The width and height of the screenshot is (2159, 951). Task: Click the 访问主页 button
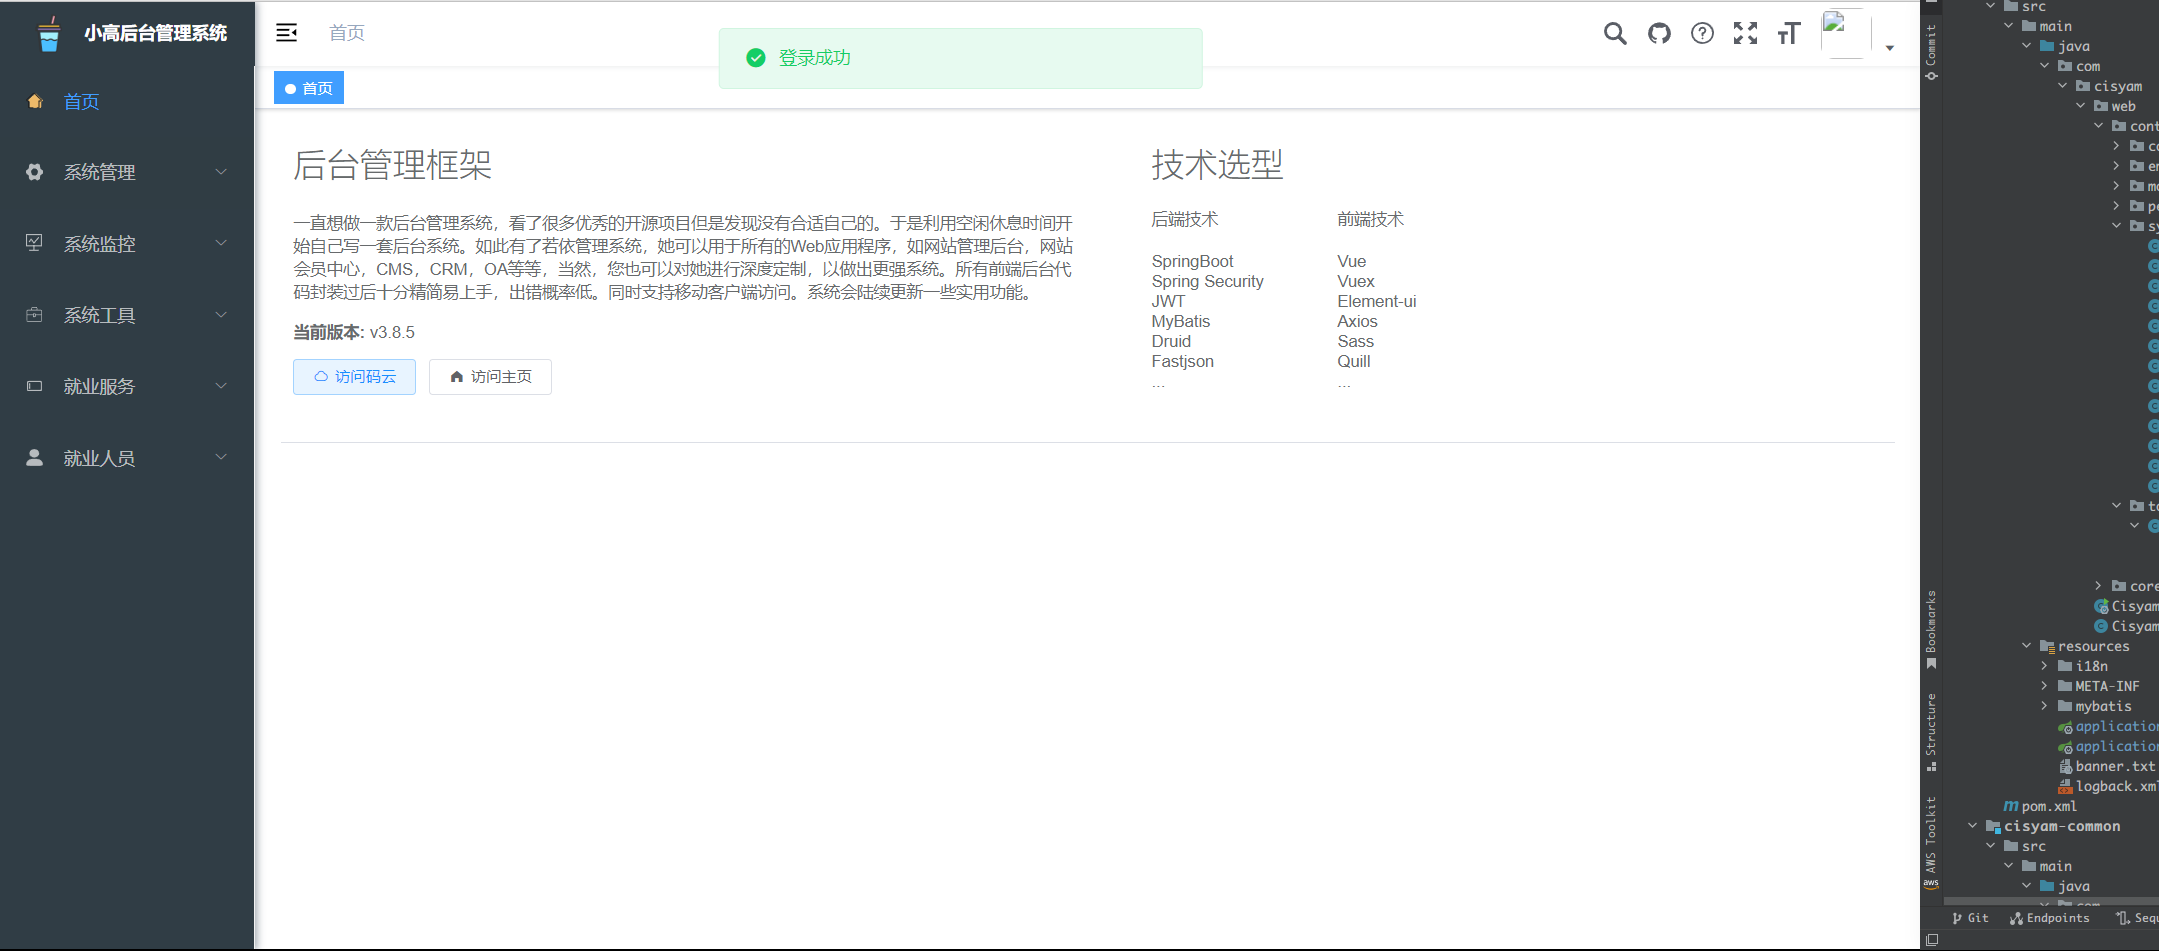pos(490,377)
